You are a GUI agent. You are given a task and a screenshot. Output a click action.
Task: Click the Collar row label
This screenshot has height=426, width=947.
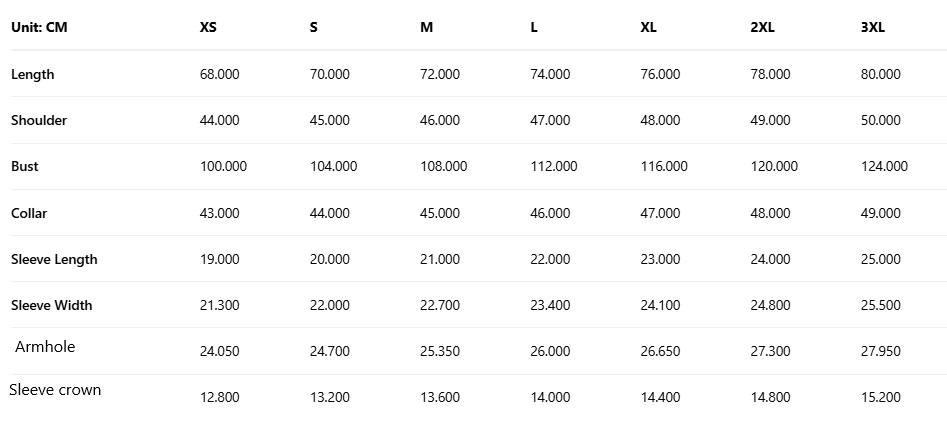point(29,213)
